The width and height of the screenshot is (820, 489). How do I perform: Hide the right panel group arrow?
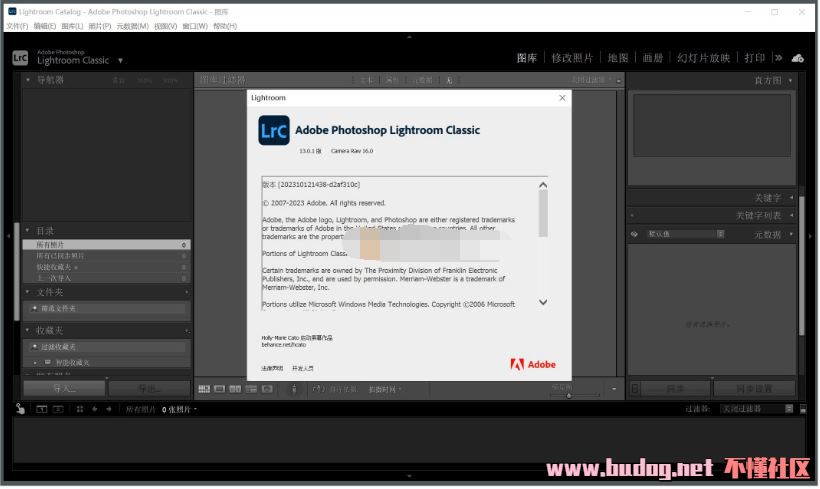(x=811, y=237)
